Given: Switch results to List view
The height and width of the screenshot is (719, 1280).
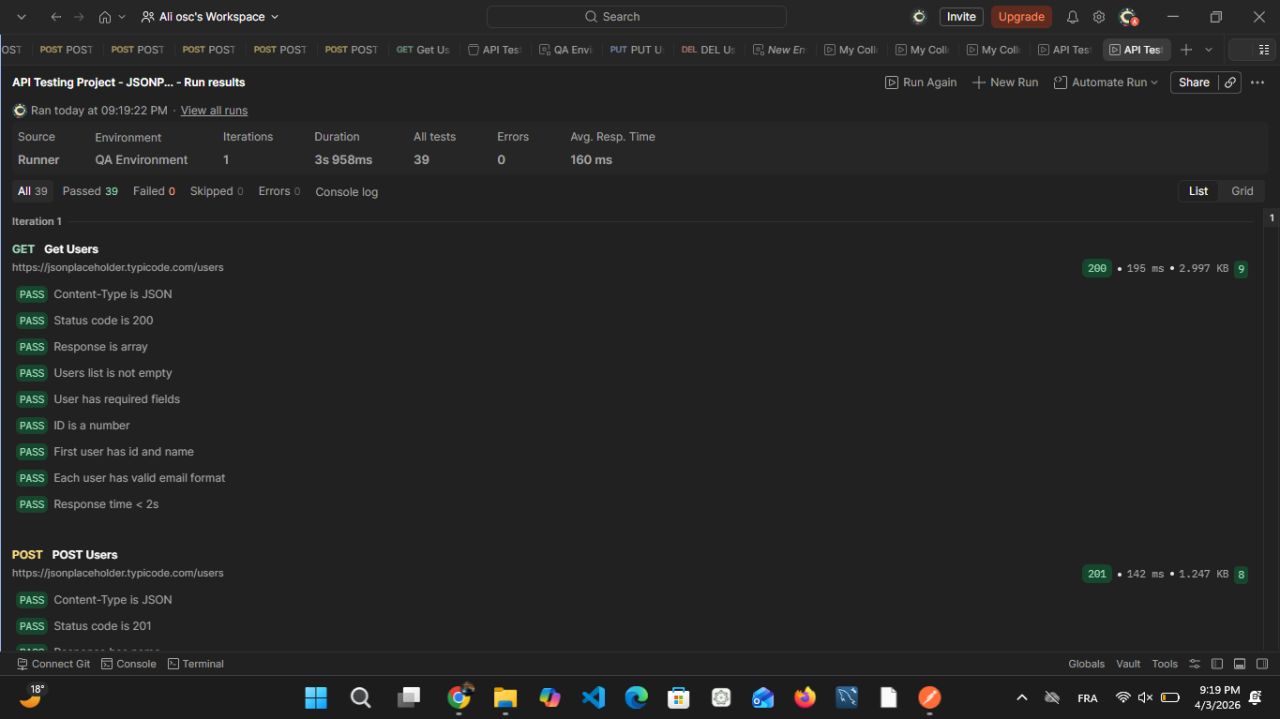Looking at the screenshot, I should [x=1198, y=191].
